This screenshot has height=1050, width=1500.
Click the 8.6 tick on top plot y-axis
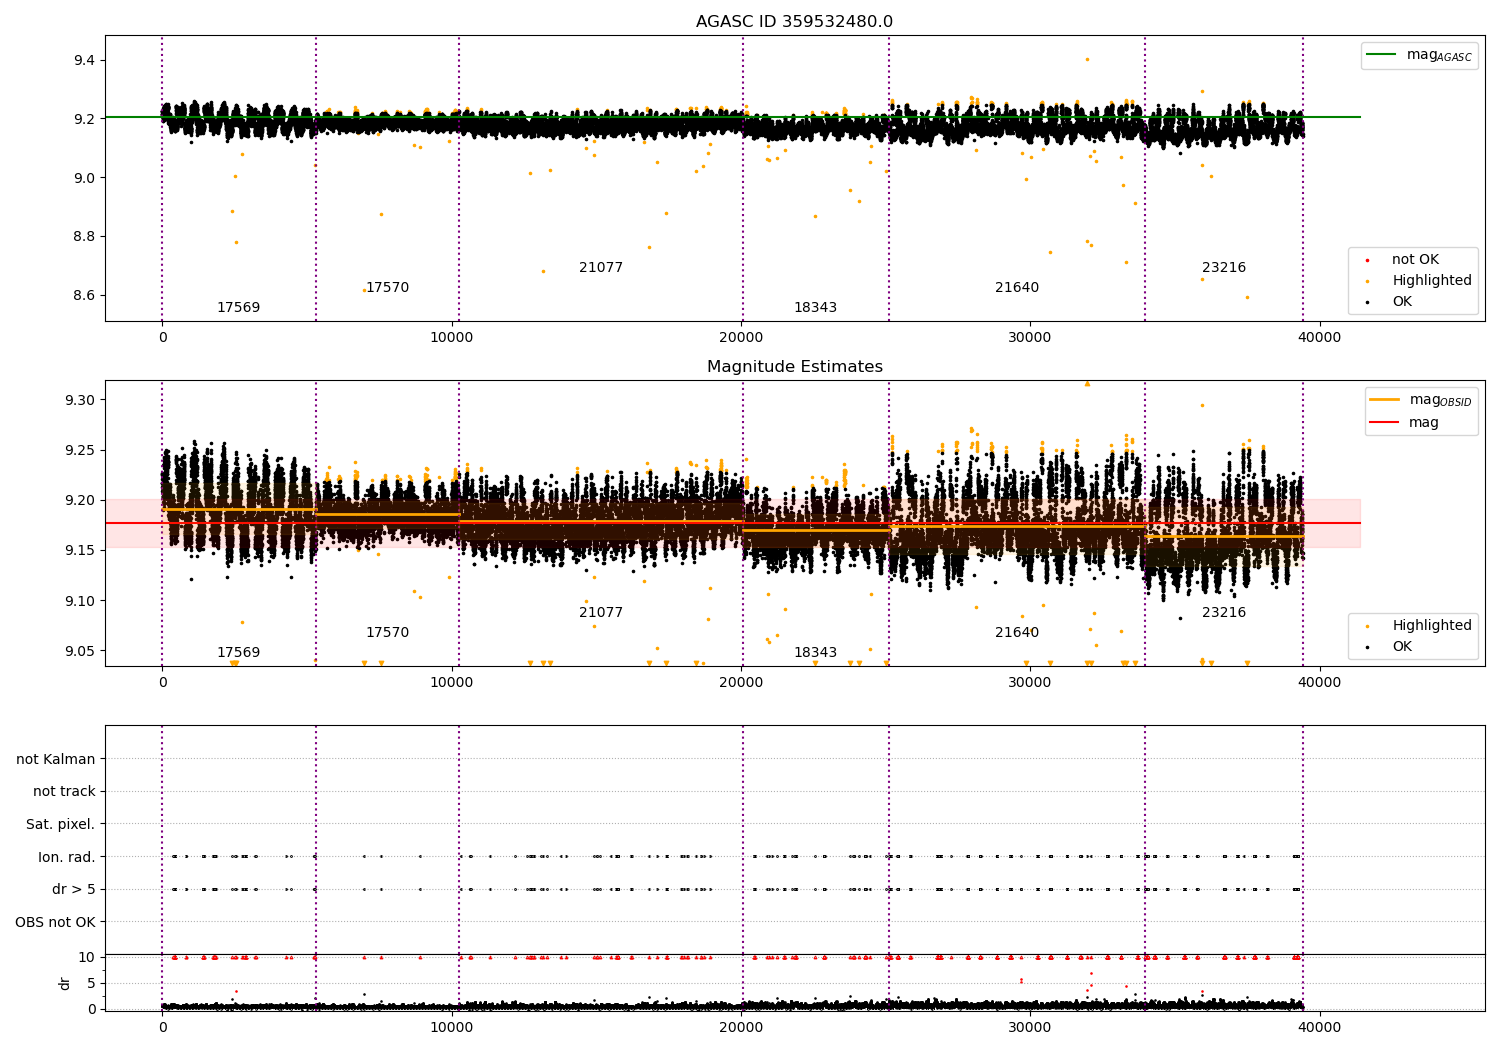[84, 296]
